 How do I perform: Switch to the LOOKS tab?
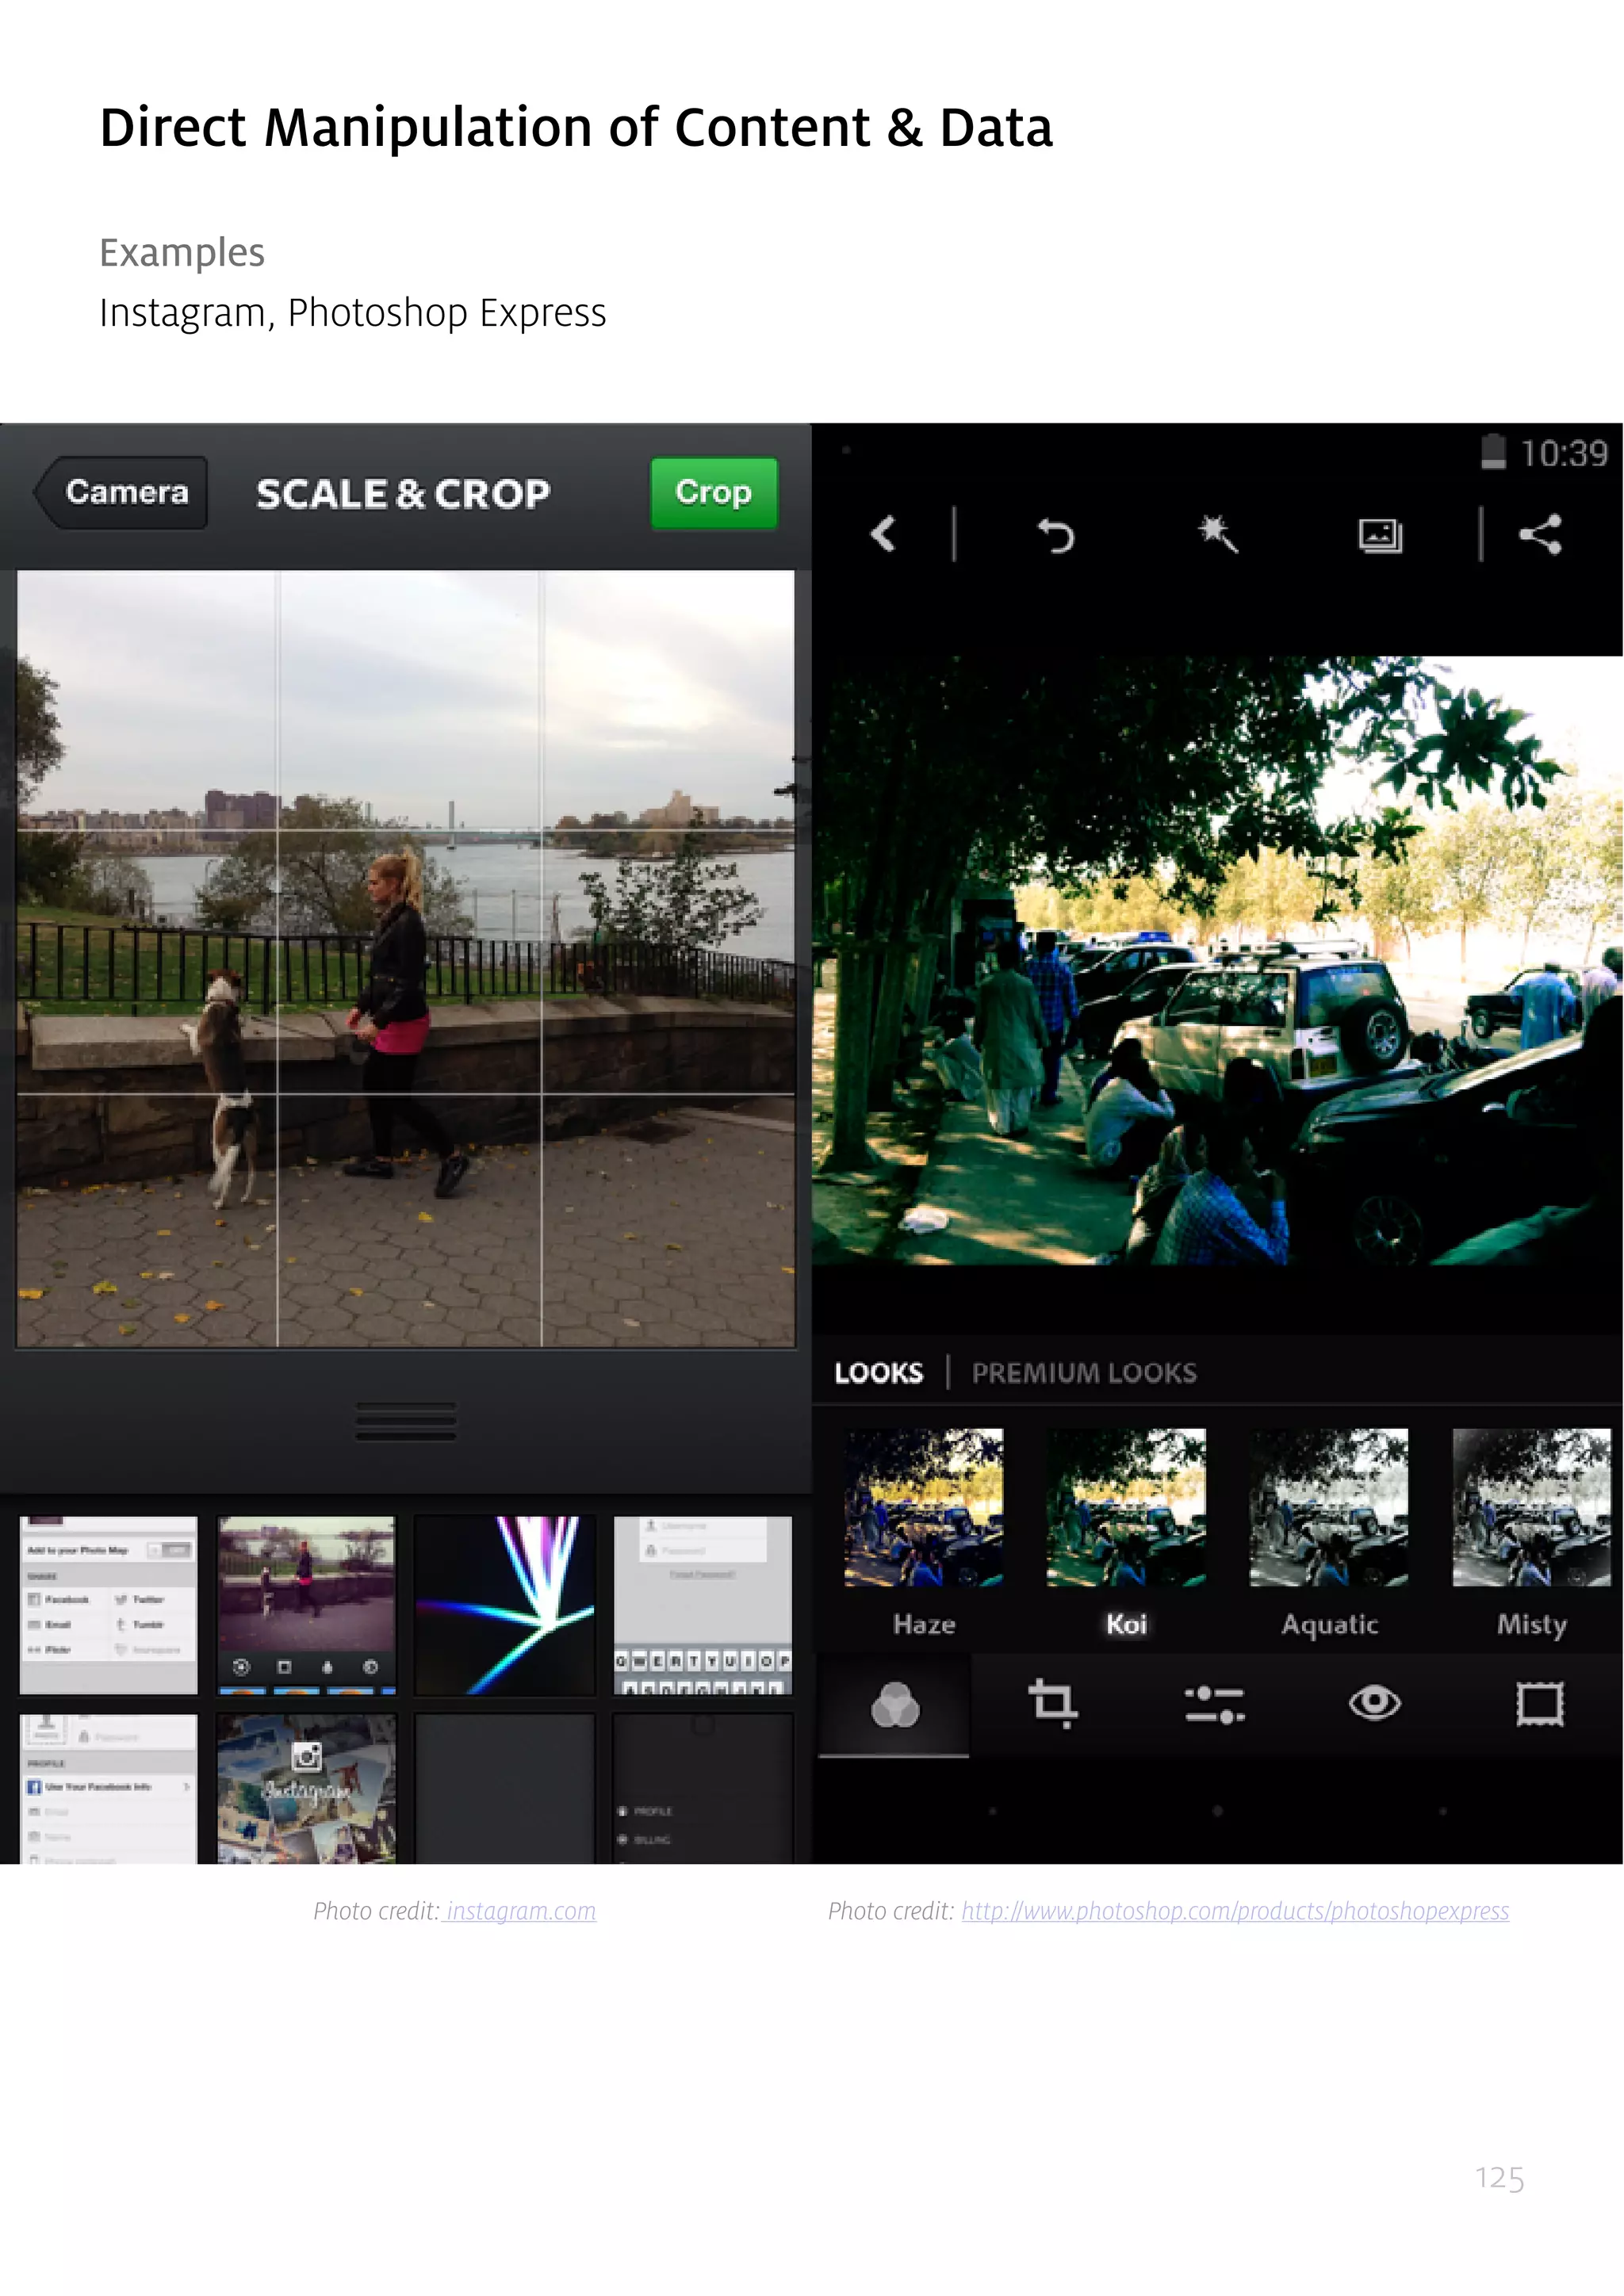879,1373
